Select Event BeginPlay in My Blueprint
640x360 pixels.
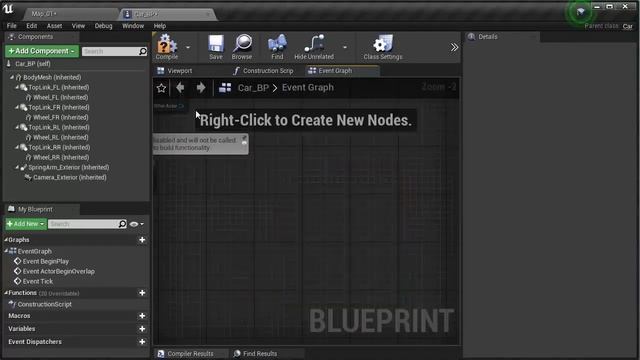[x=46, y=261]
